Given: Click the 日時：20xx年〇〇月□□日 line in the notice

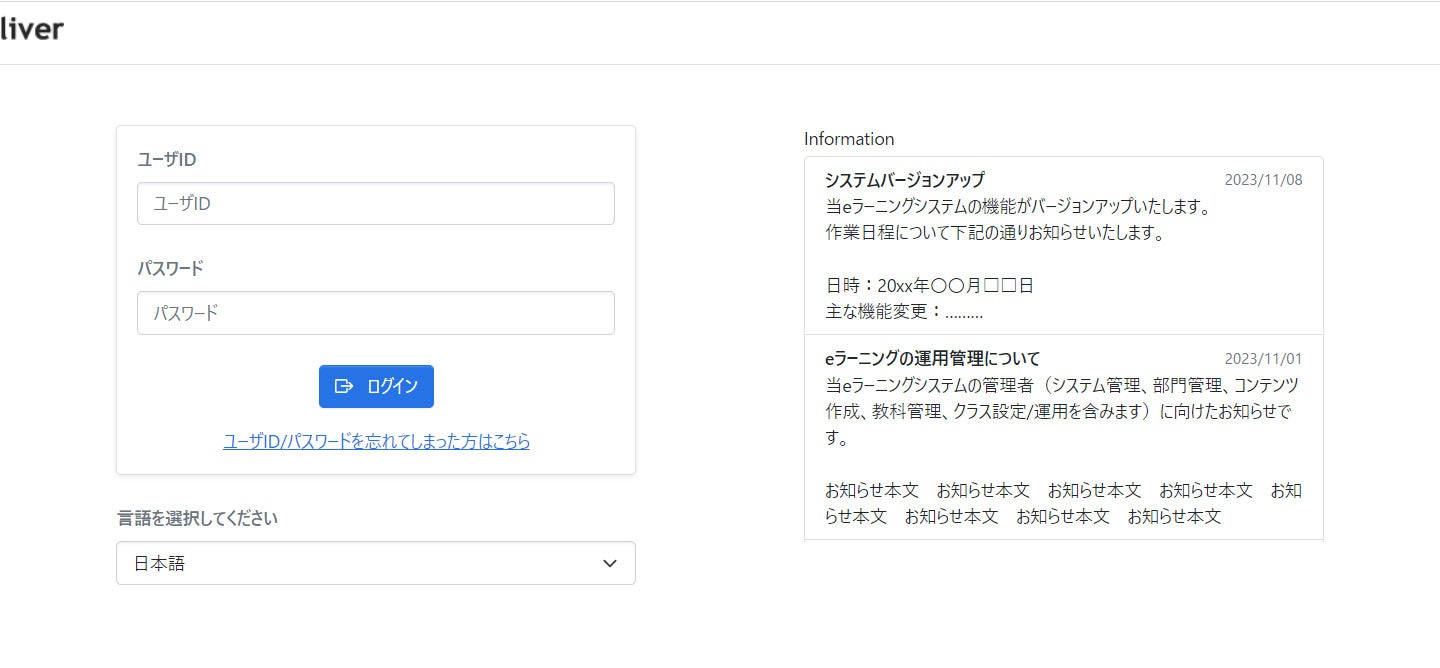Looking at the screenshot, I should [929, 286].
